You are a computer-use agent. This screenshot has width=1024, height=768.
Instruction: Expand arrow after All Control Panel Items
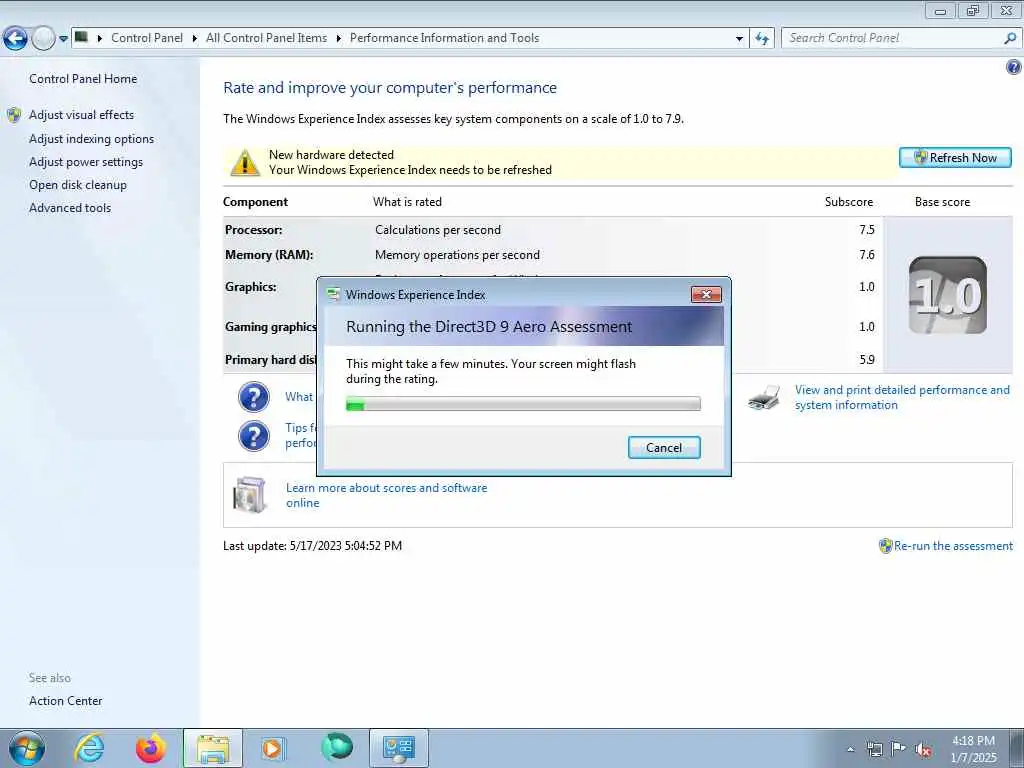coord(339,39)
